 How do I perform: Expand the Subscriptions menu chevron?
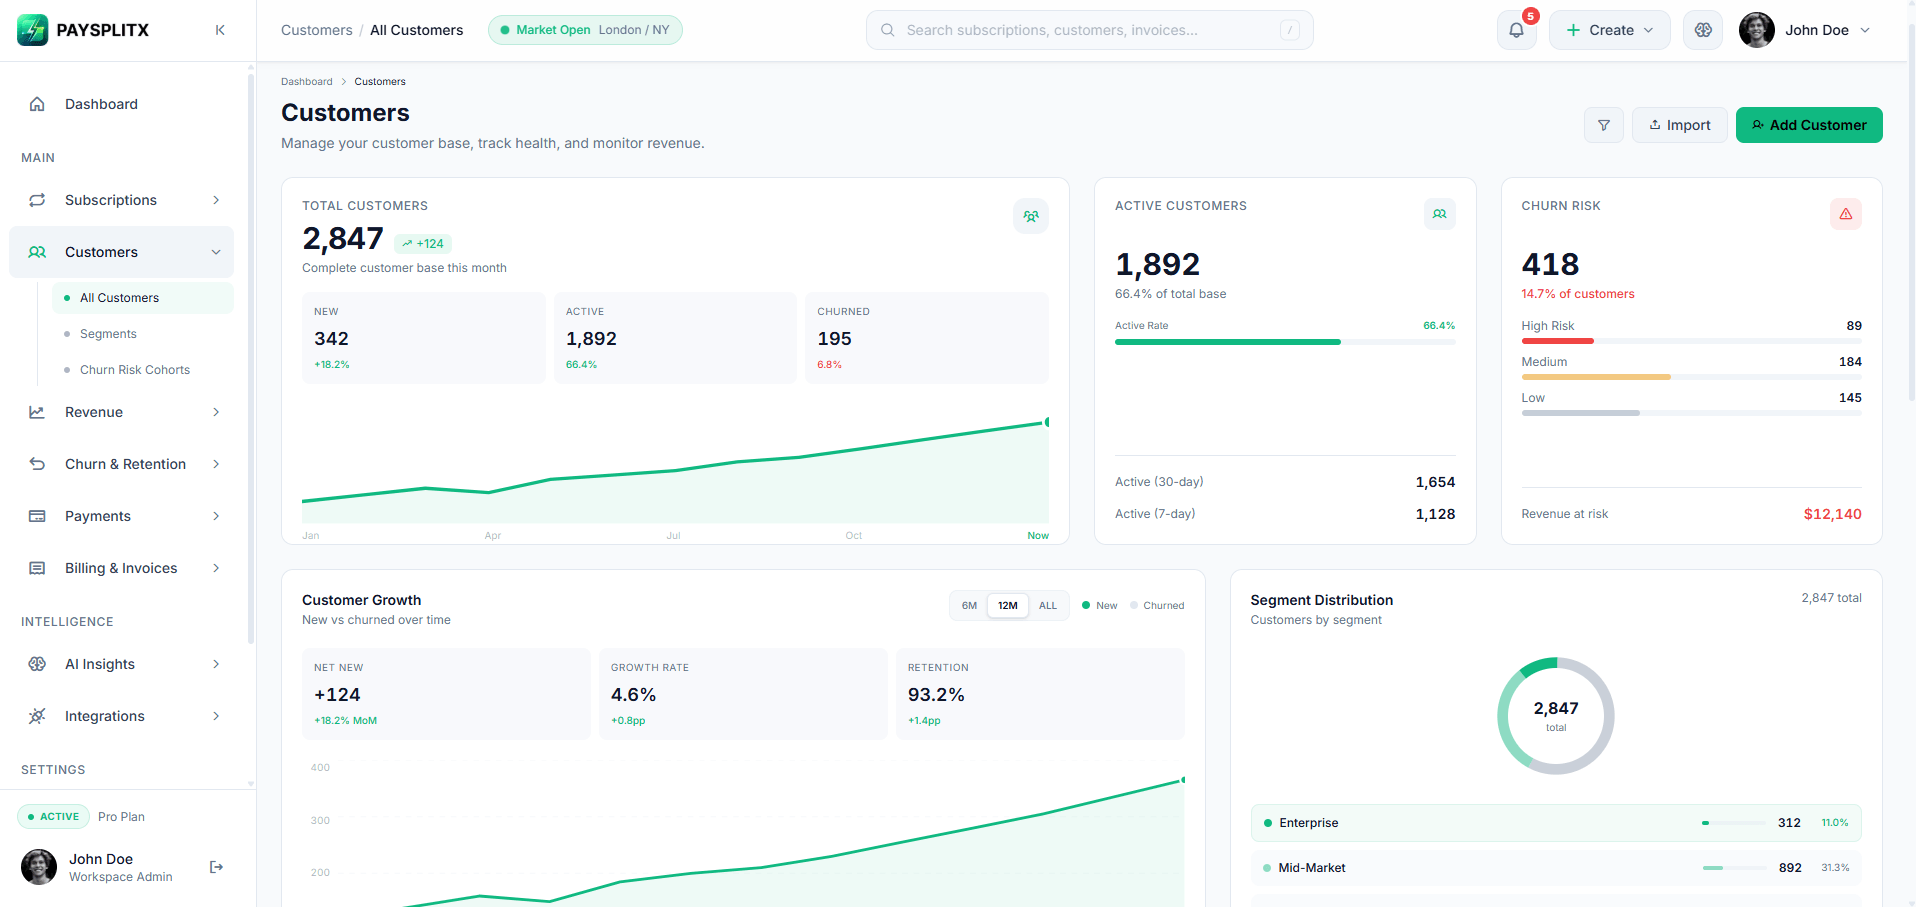216,200
